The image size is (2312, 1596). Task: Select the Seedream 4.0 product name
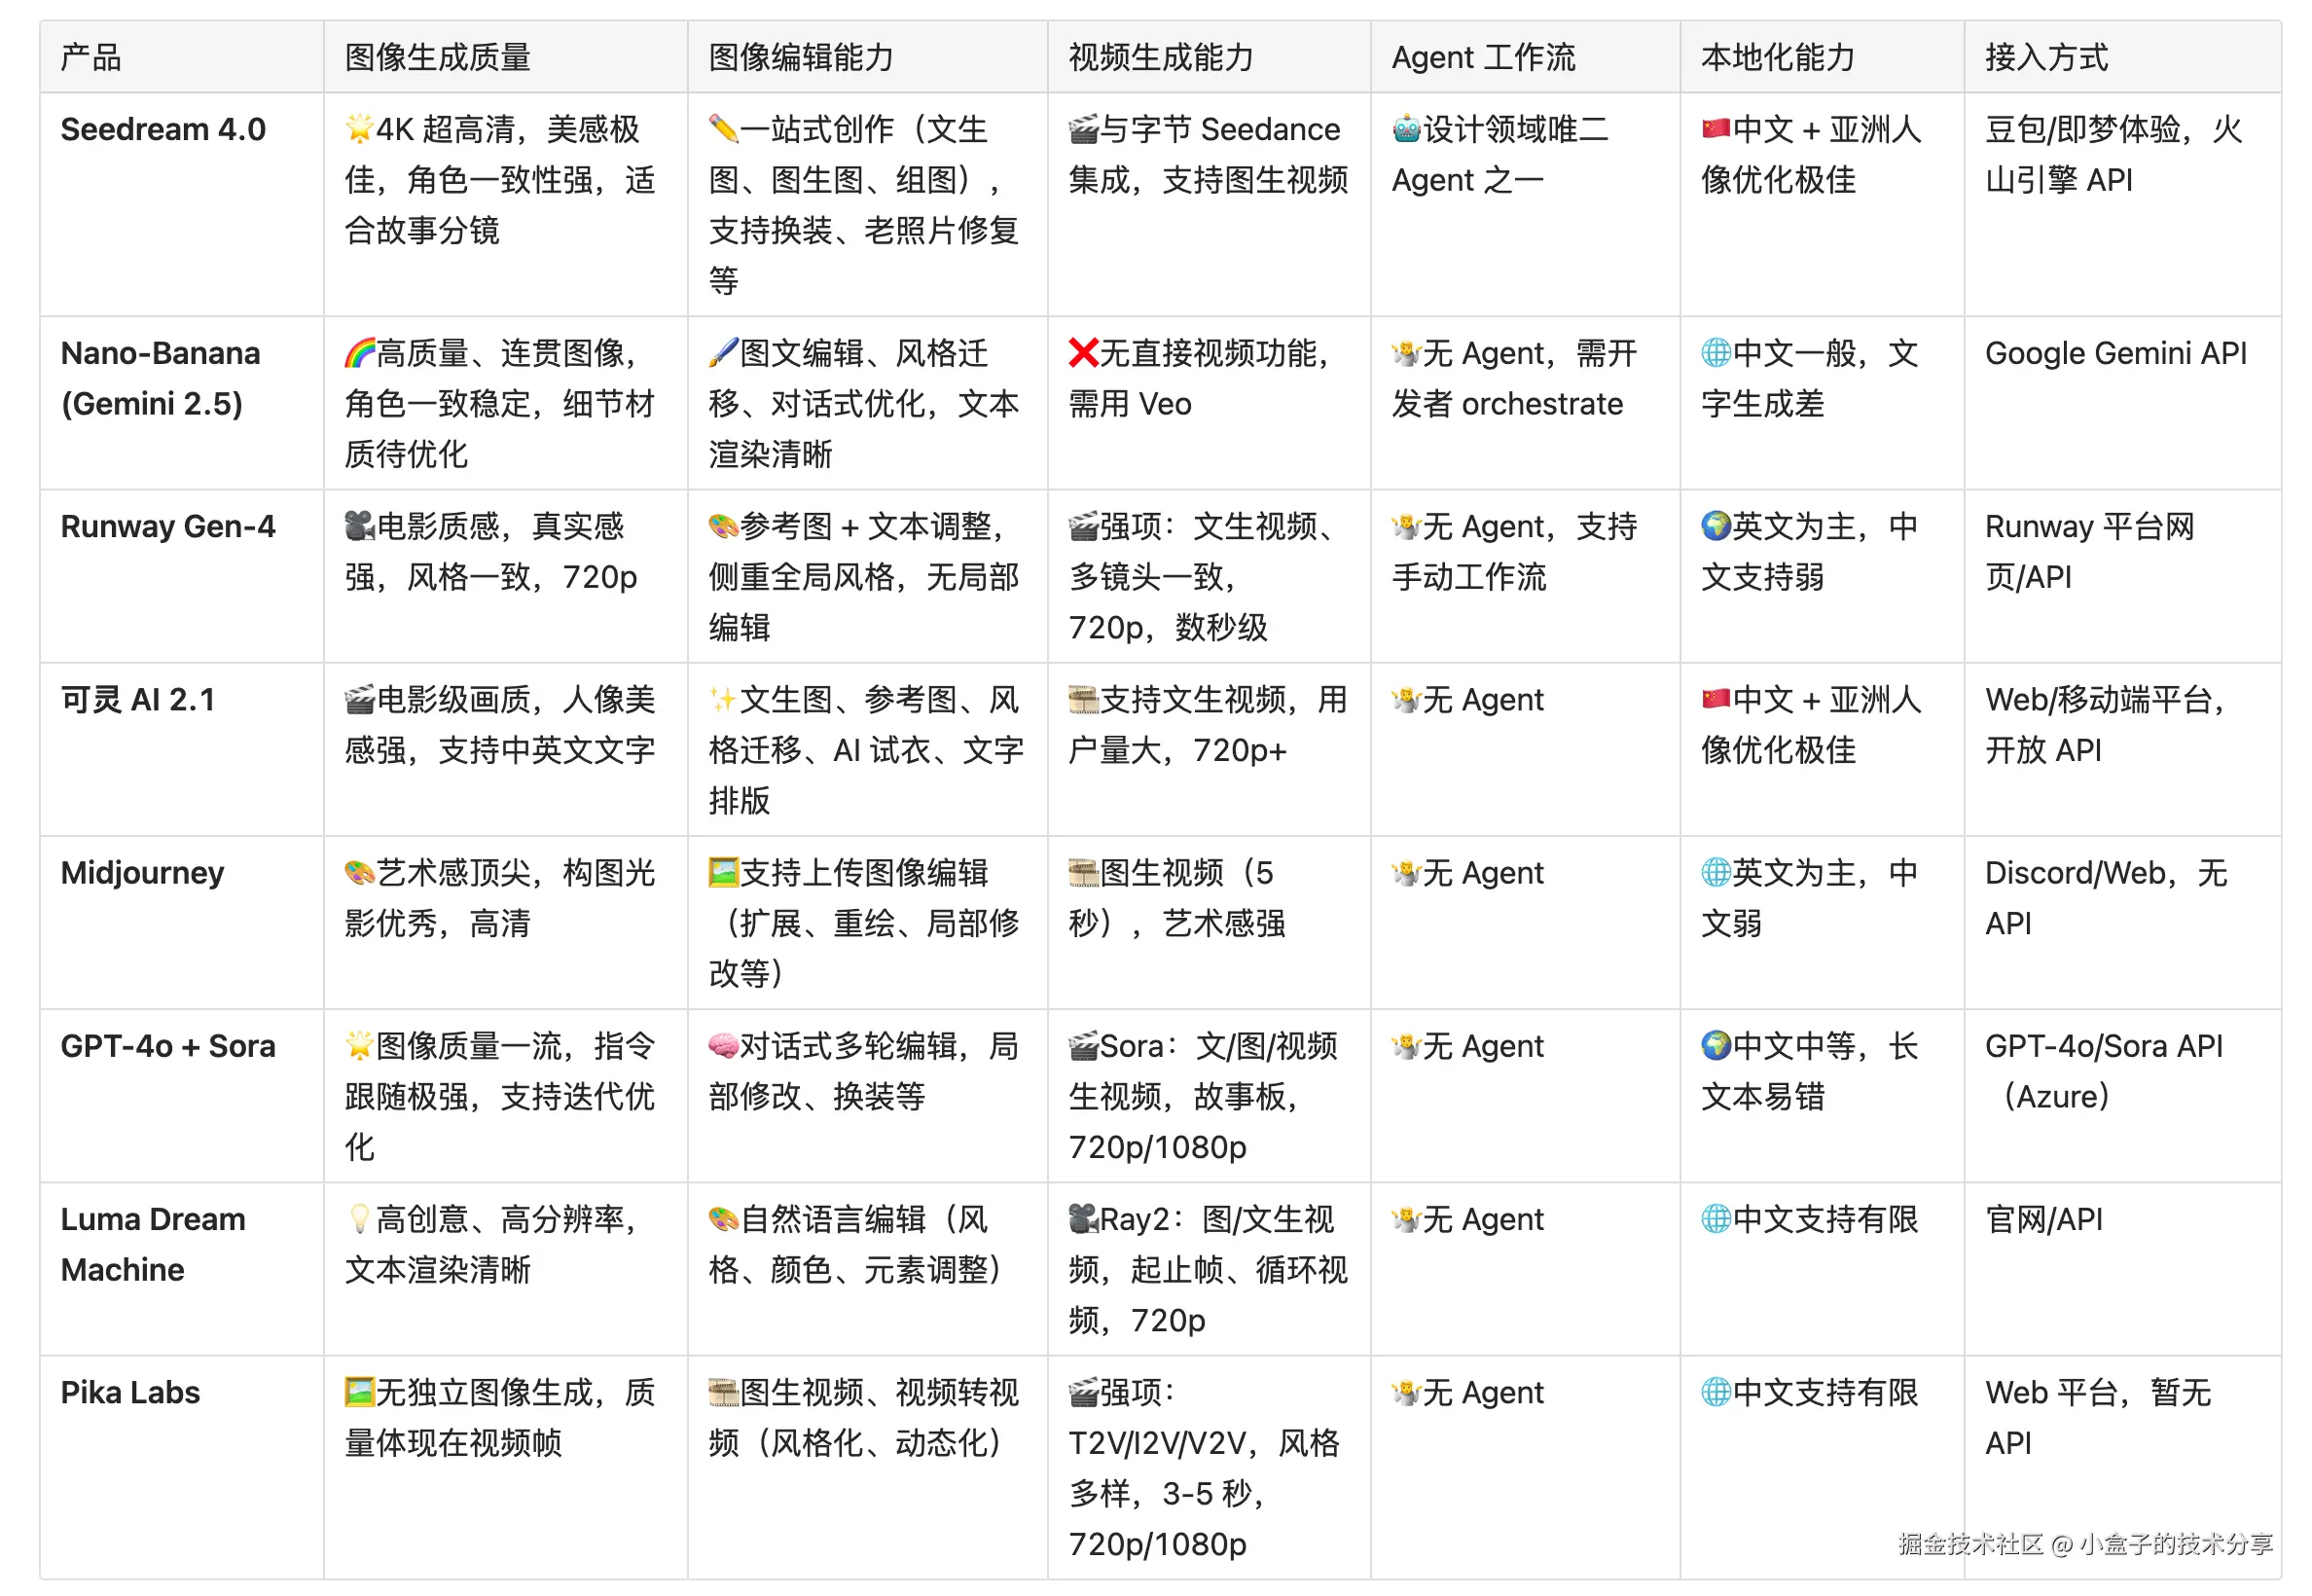click(163, 129)
